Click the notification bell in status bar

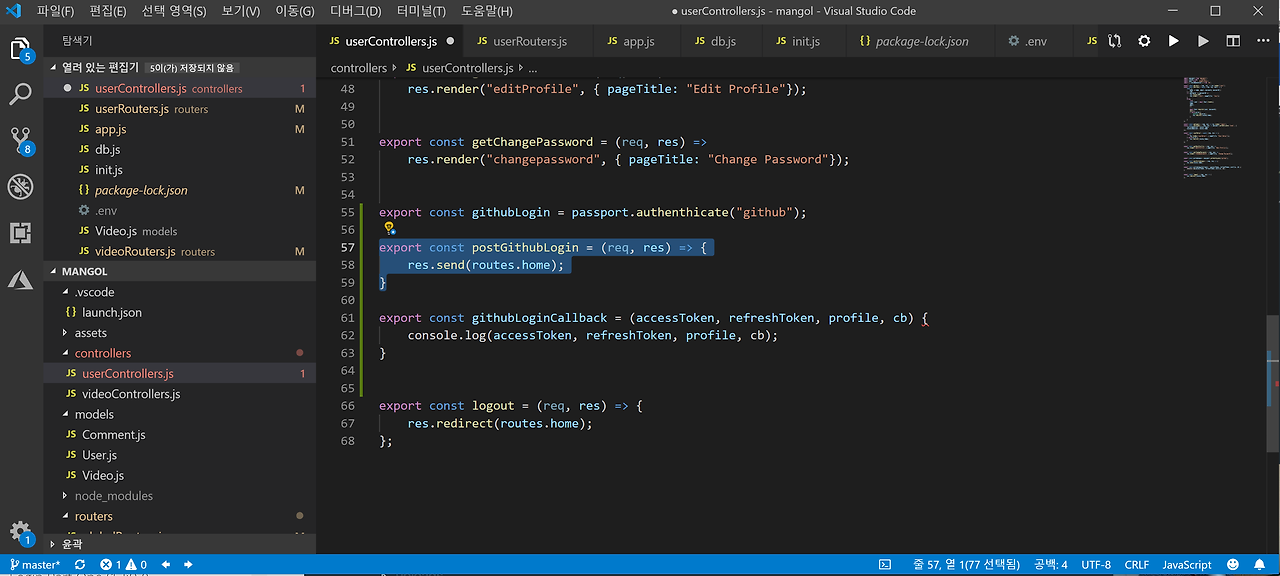tap(1261, 565)
